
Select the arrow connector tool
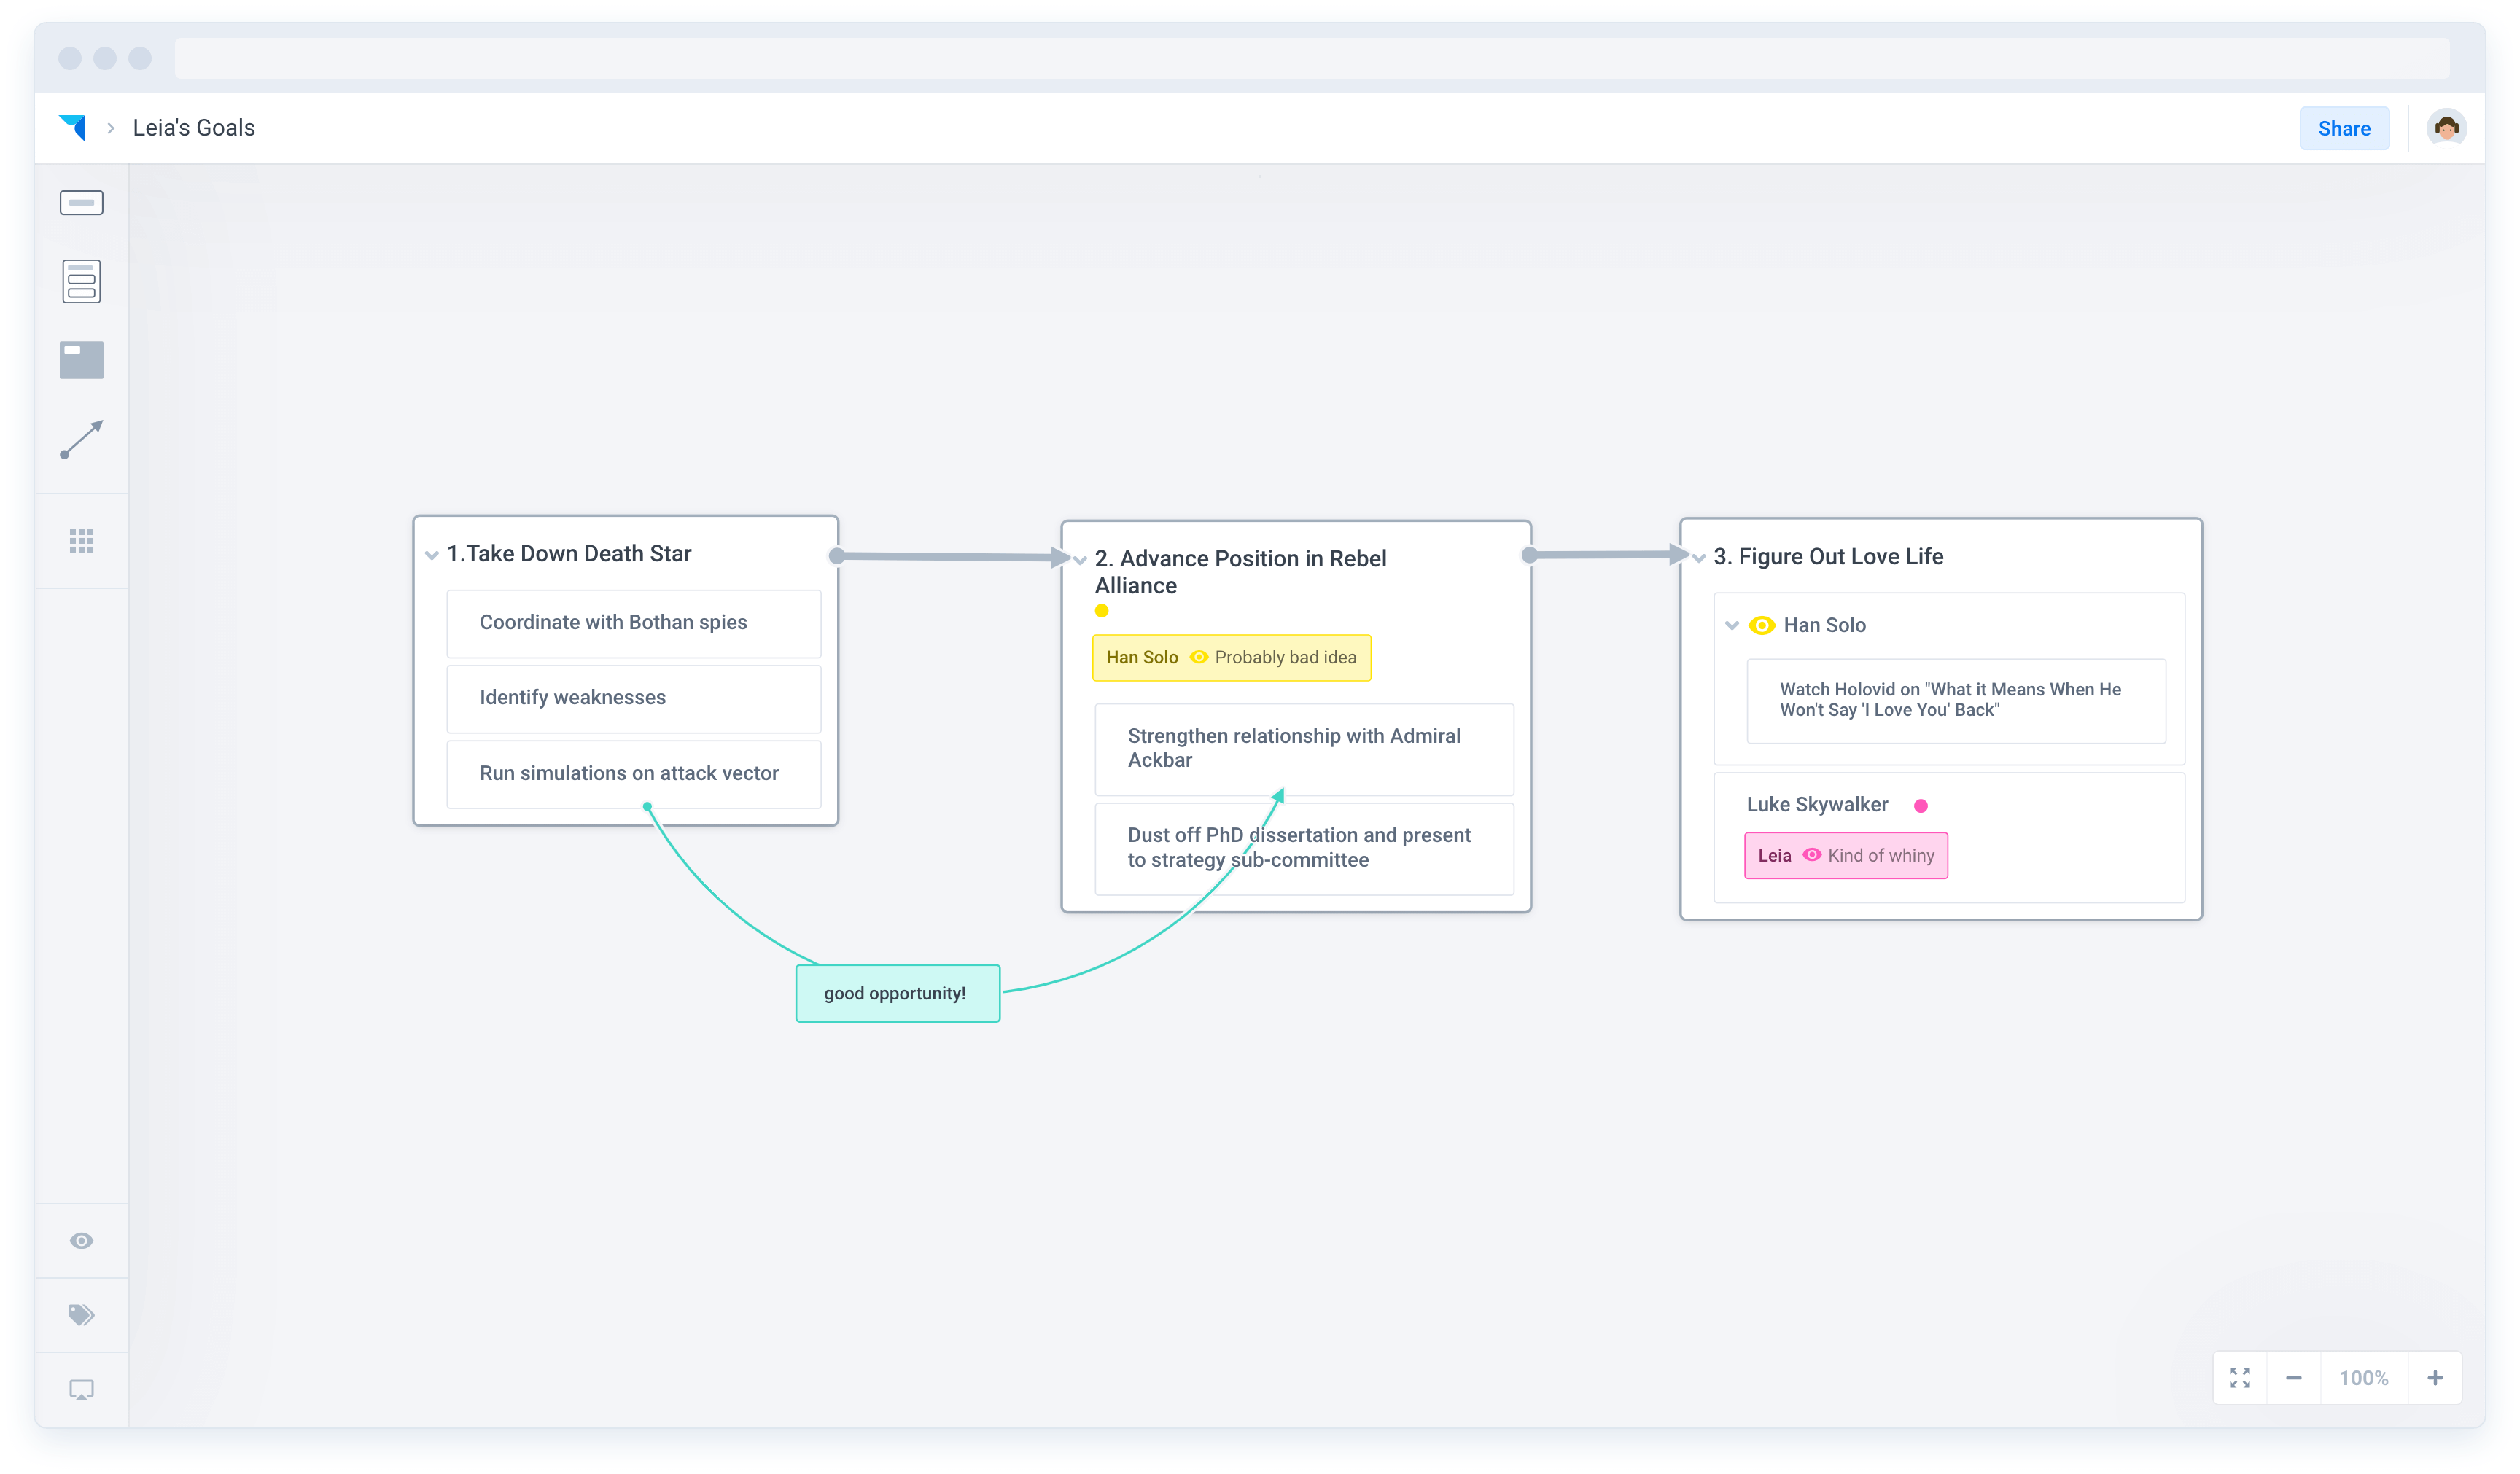pos(81,439)
